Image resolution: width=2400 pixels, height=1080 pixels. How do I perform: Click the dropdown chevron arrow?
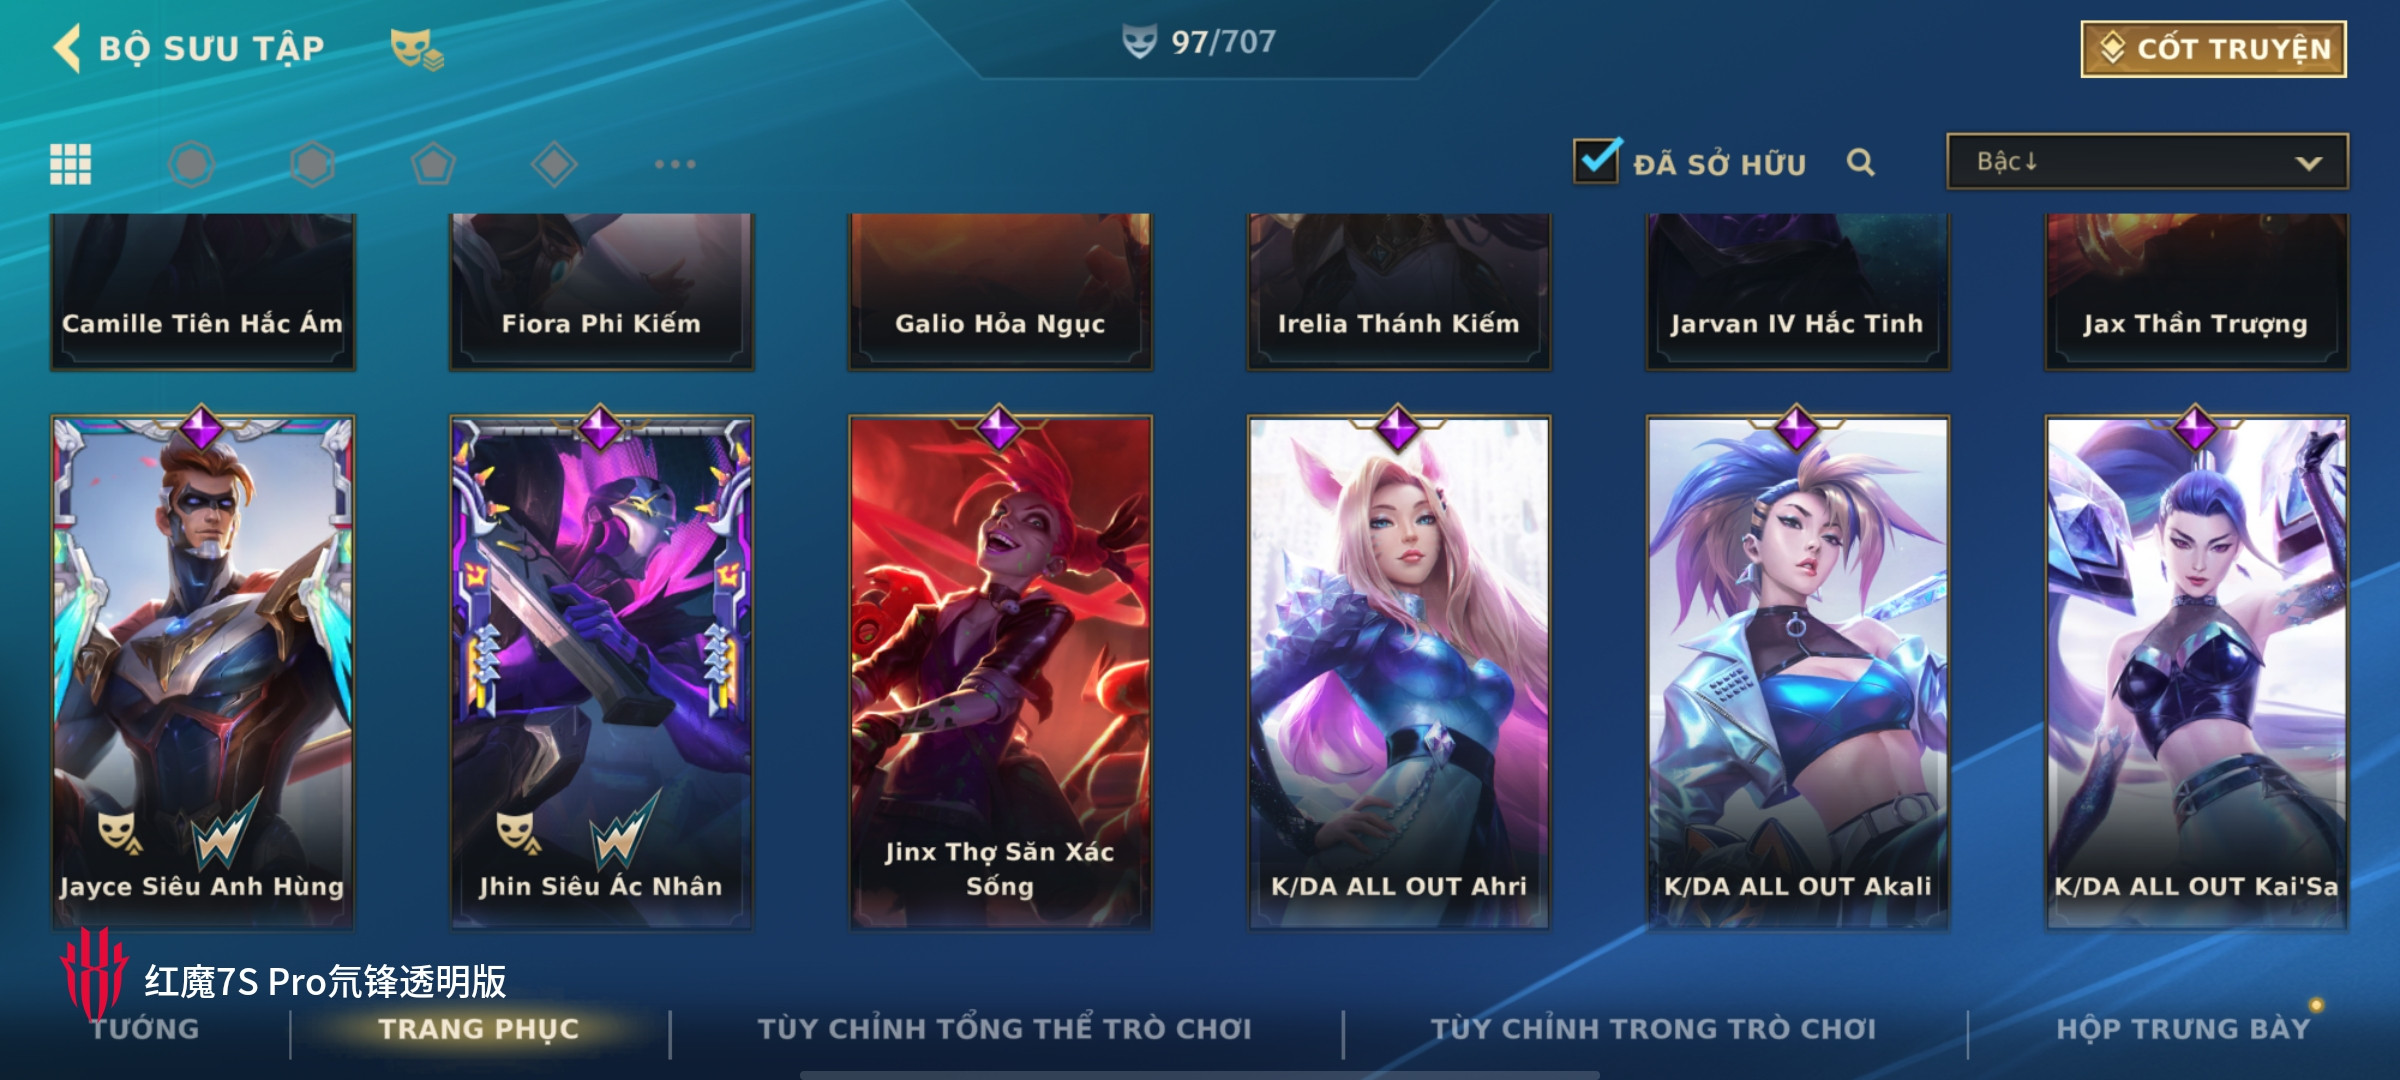[2308, 163]
